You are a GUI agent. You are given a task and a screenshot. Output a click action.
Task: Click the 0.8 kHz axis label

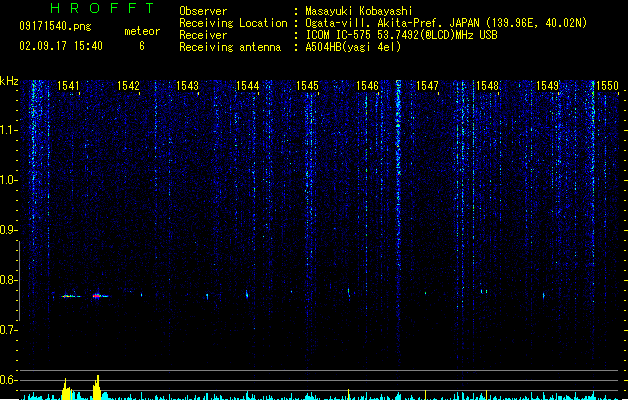7,280
